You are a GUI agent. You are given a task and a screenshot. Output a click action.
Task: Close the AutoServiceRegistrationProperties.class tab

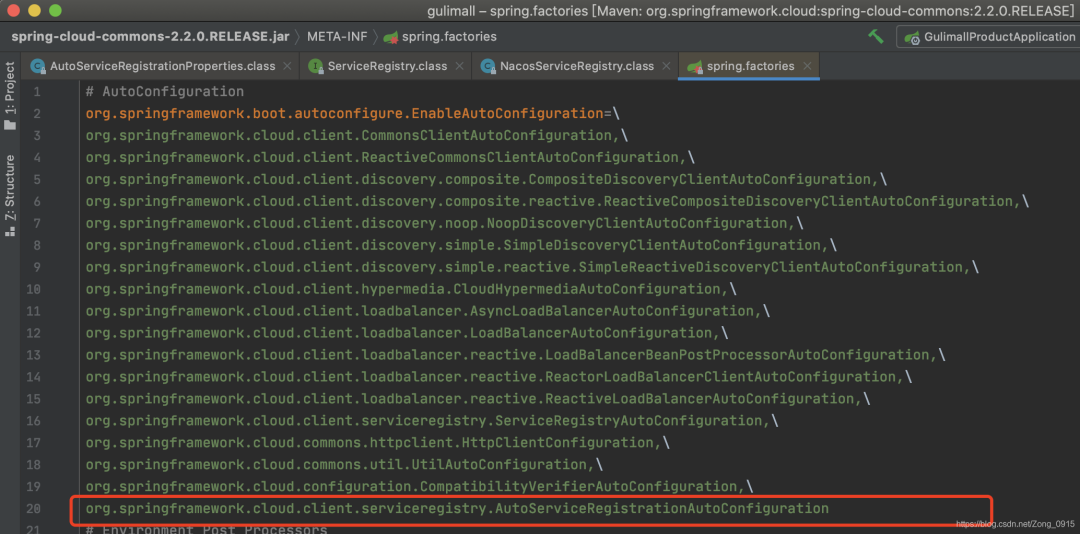(288, 66)
